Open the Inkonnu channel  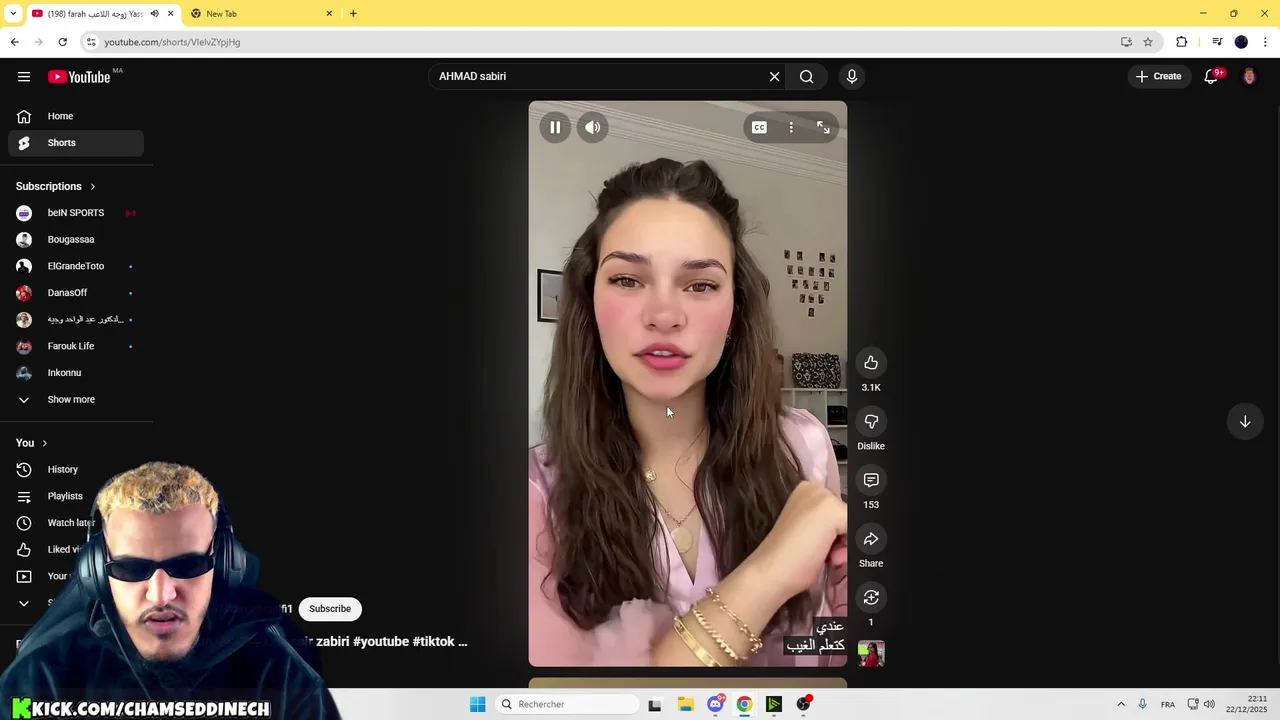coord(76,373)
